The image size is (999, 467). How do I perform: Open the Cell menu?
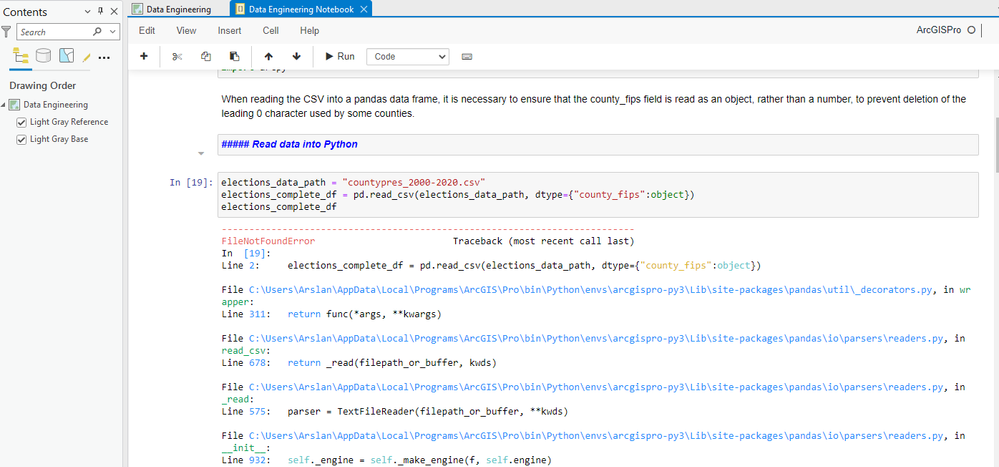point(270,31)
